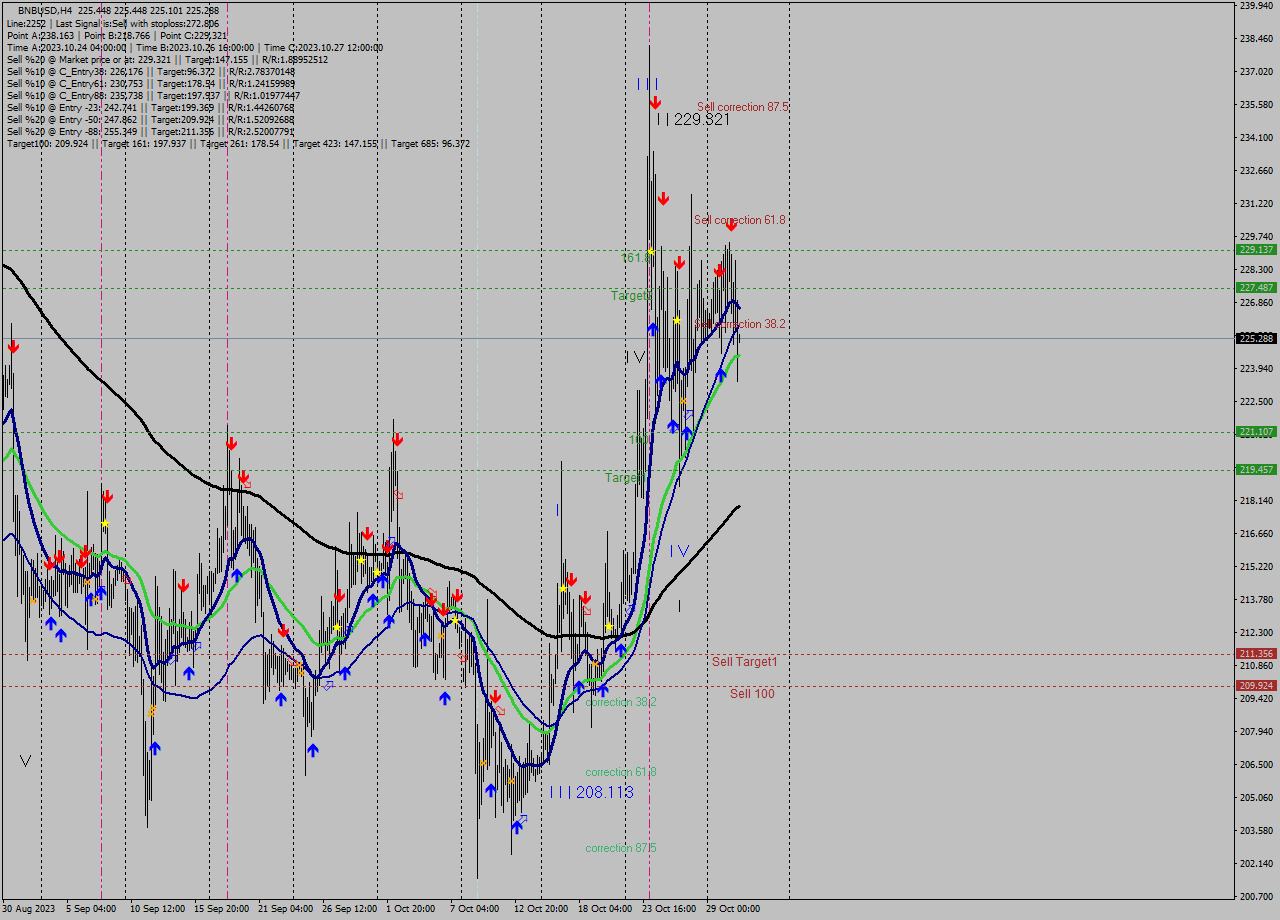Click the green '161.8' level label
Image resolution: width=1280 pixels, height=920 pixels.
635,258
